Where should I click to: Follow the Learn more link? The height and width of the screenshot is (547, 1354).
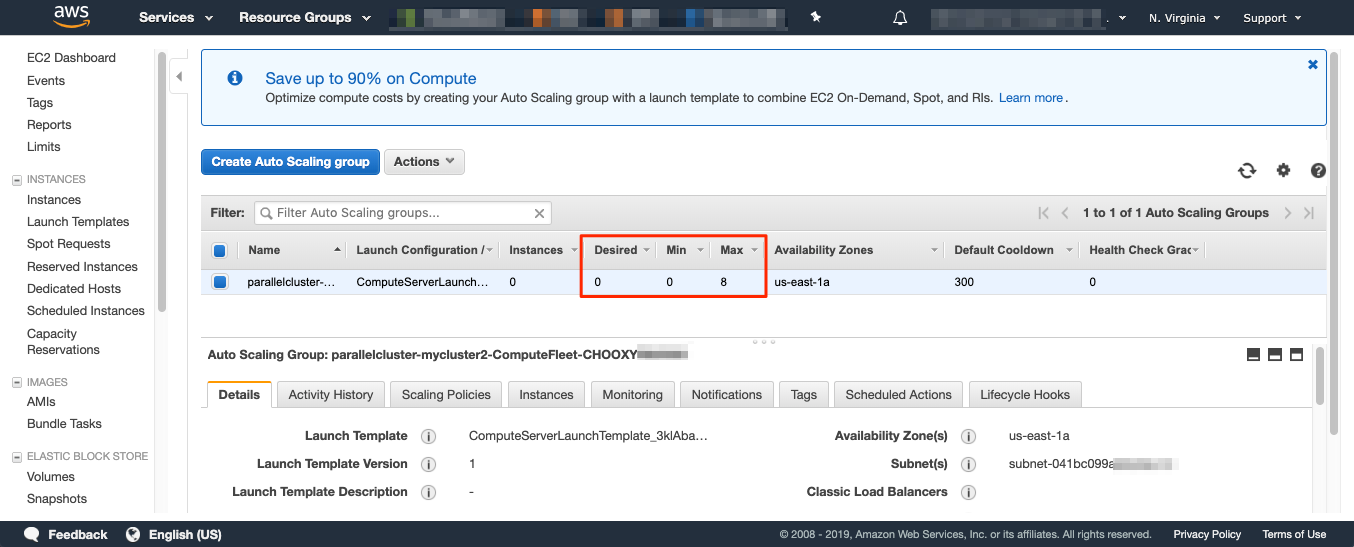(x=1031, y=98)
